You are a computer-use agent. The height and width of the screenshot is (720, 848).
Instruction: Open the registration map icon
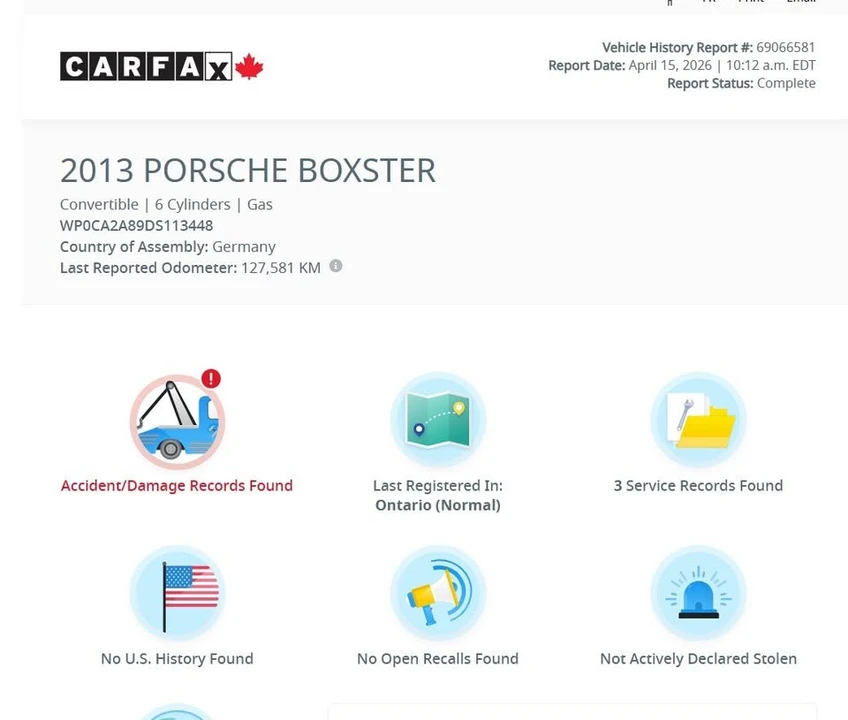click(438, 419)
